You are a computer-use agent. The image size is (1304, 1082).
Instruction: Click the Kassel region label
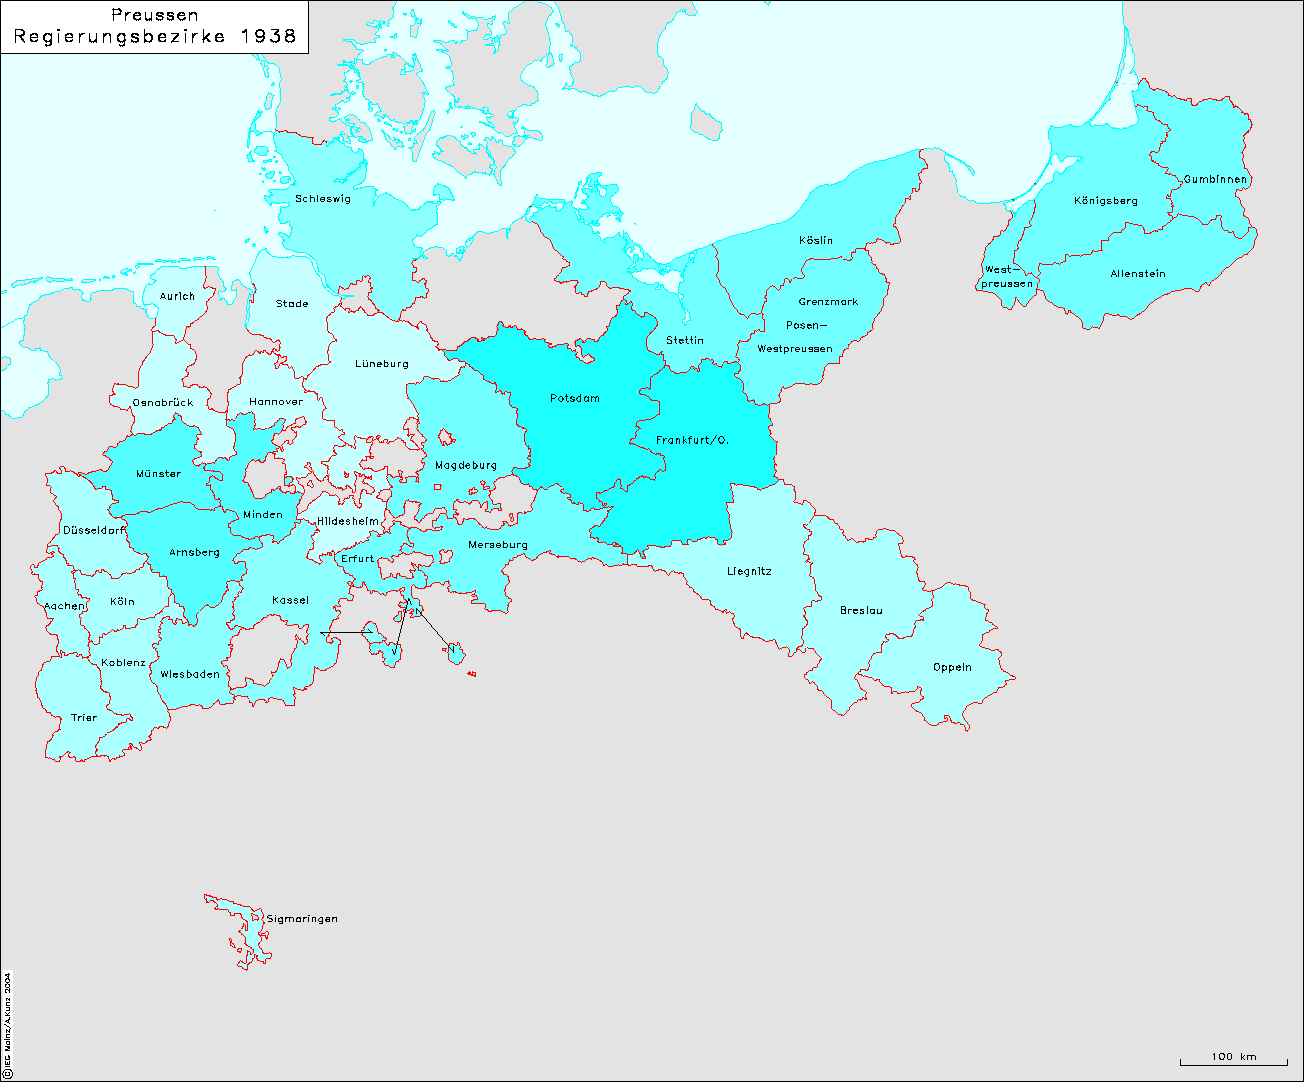click(x=290, y=601)
